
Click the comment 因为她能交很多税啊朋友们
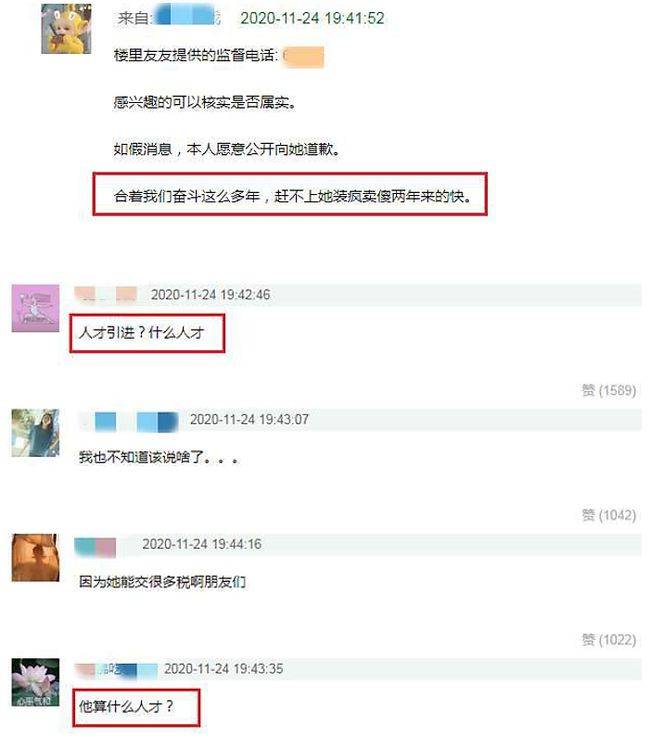[x=162, y=582]
